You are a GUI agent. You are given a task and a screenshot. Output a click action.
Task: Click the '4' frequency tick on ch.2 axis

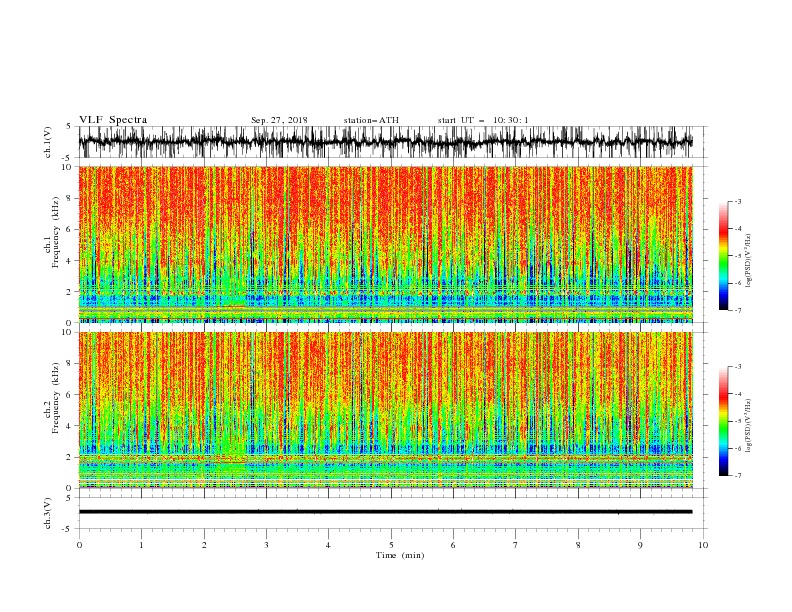coord(69,426)
